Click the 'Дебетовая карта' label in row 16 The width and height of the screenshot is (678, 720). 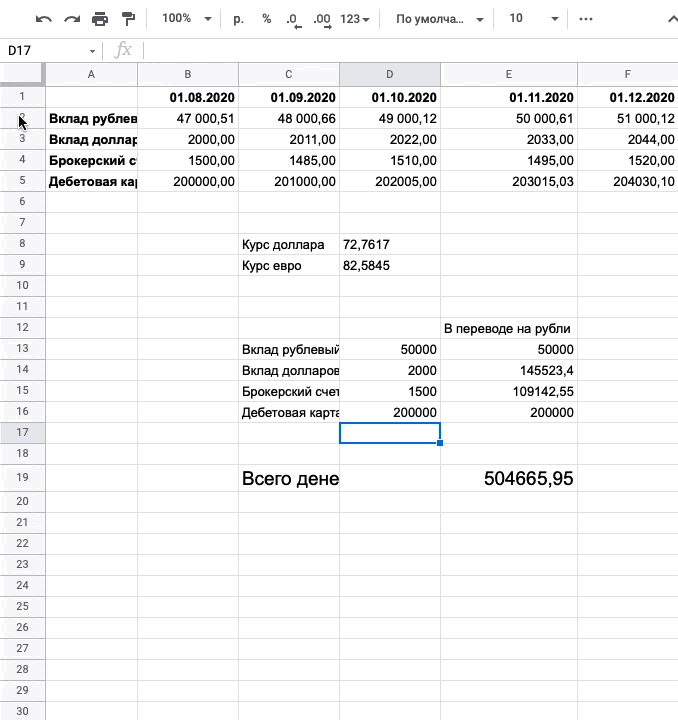point(289,412)
